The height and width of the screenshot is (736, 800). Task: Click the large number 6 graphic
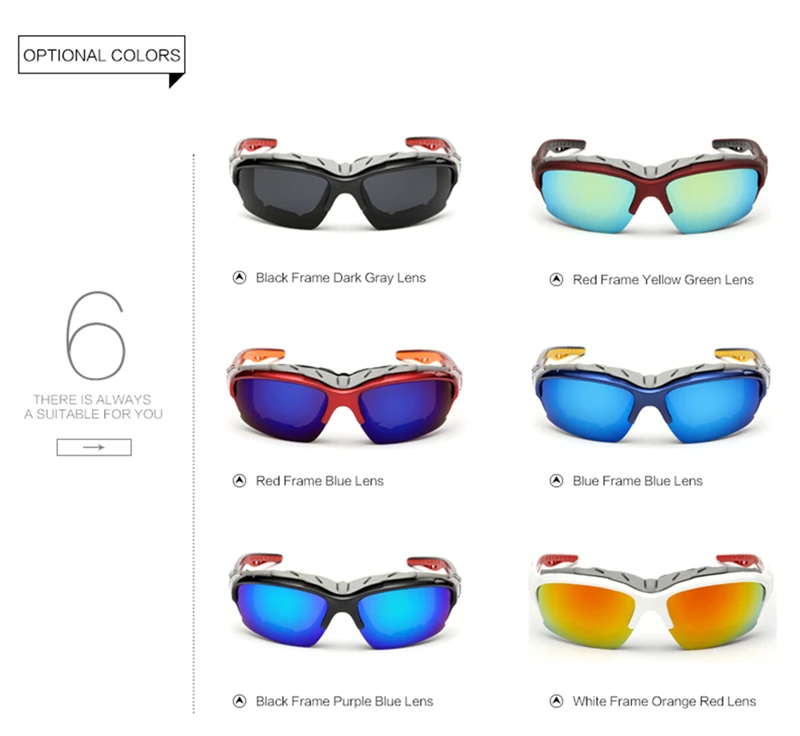pos(95,335)
